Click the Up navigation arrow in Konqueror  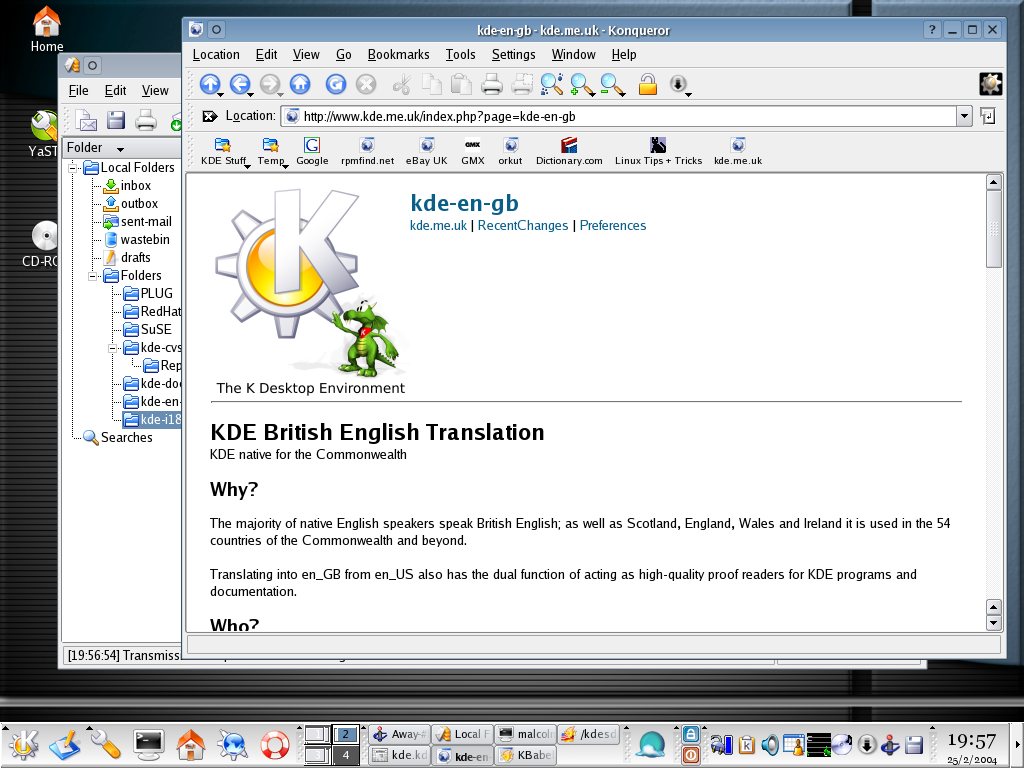[x=210, y=84]
